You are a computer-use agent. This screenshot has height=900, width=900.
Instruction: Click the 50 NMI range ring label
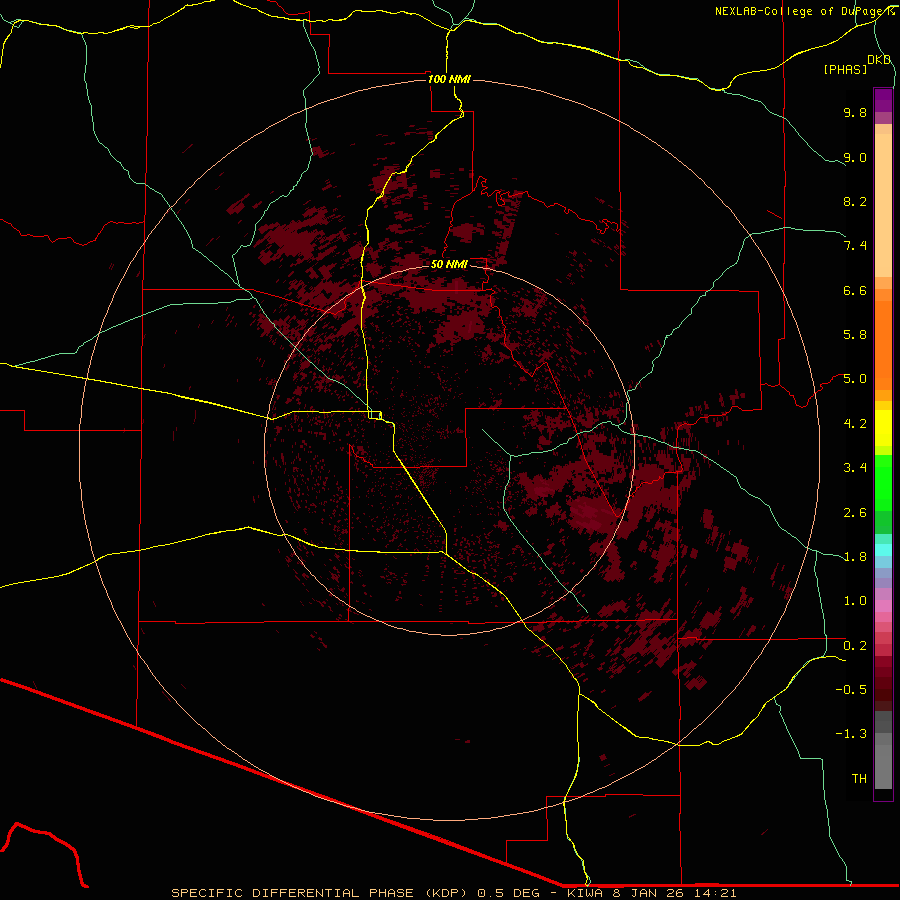click(x=449, y=264)
